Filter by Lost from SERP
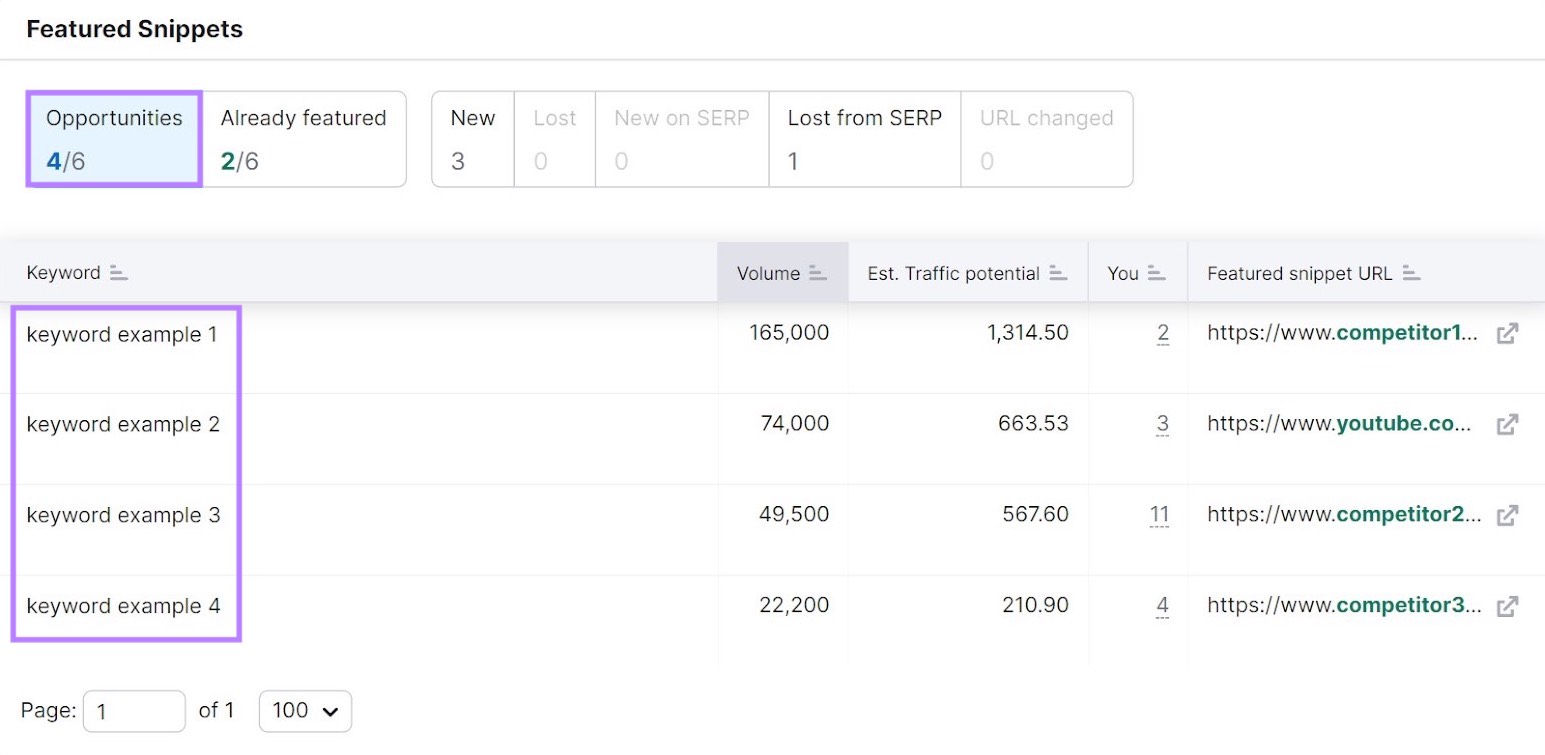Screen dimensions: 1545x755 864,139
